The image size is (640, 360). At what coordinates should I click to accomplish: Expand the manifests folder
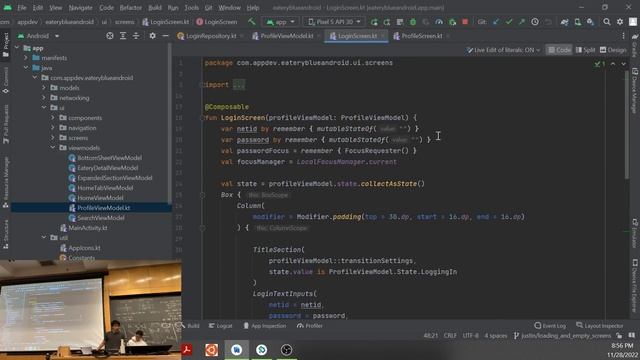point(26,58)
